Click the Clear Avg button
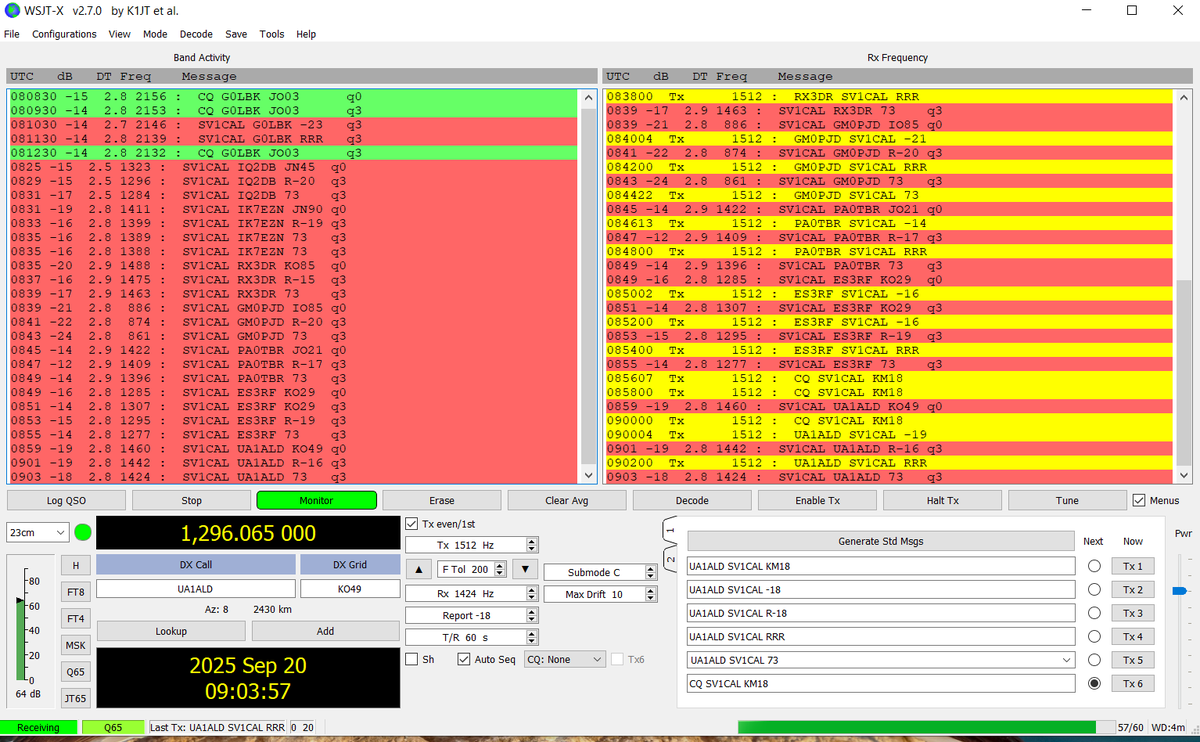The width and height of the screenshot is (1200, 742). [x=567, y=500]
